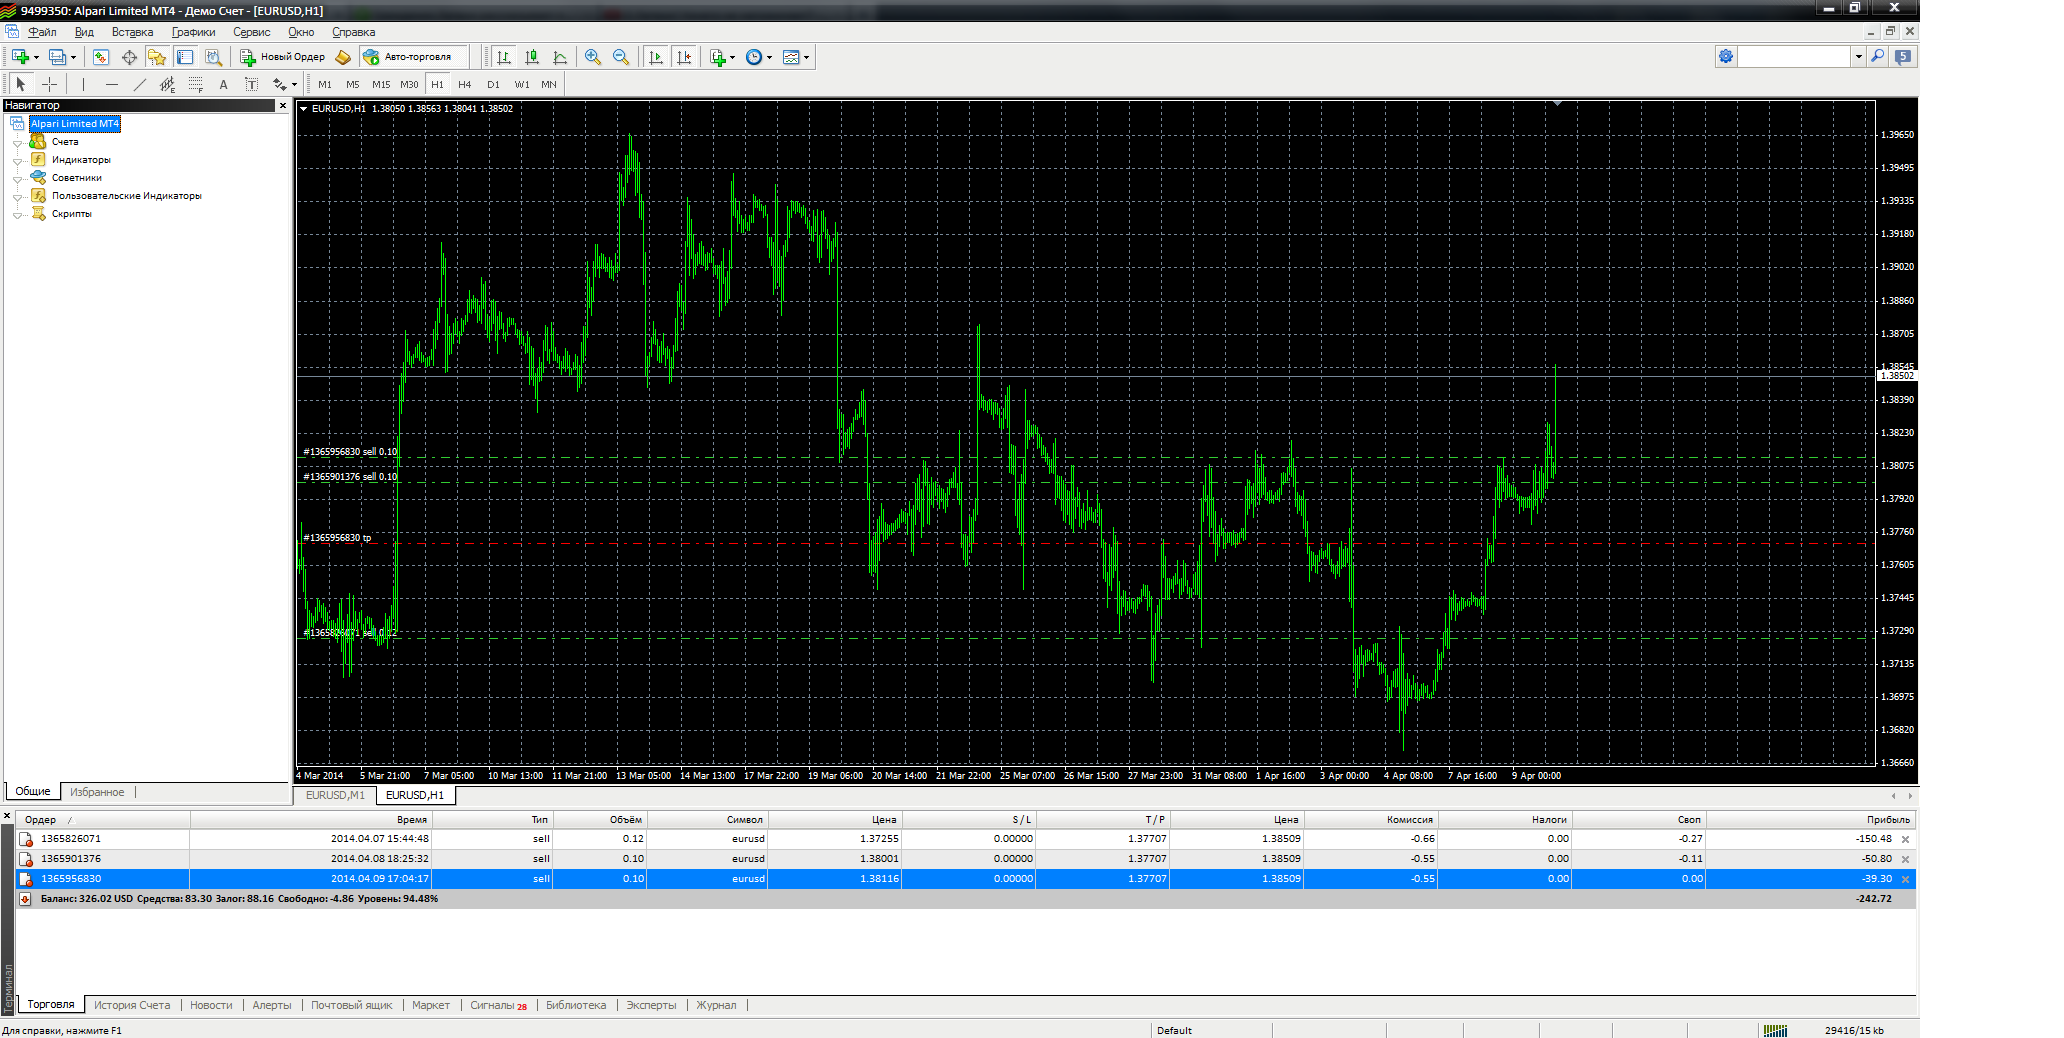Screen dimensions: 2064x1038
Task: Toggle chart shift from right edge
Action: (x=684, y=57)
